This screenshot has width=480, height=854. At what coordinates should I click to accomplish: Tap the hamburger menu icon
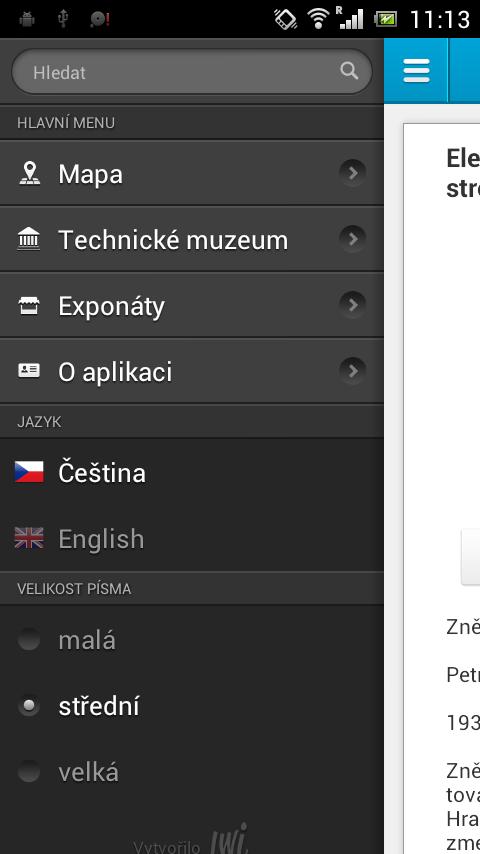click(416, 71)
